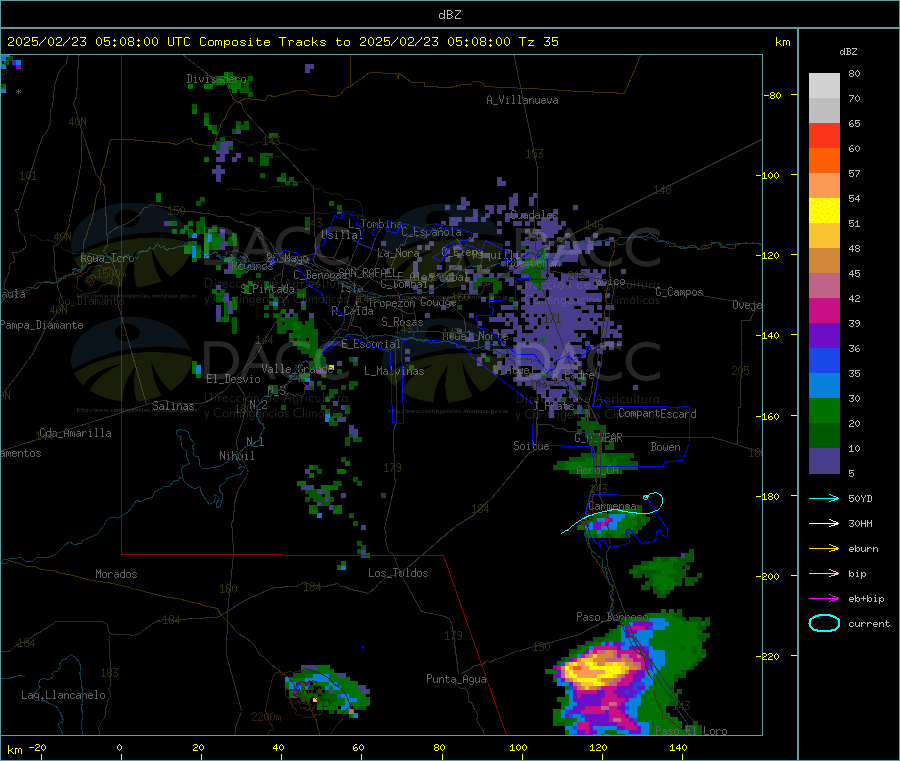Image resolution: width=900 pixels, height=761 pixels.
Task: Click the 'Nihuil' place label
Action: [x=236, y=456]
